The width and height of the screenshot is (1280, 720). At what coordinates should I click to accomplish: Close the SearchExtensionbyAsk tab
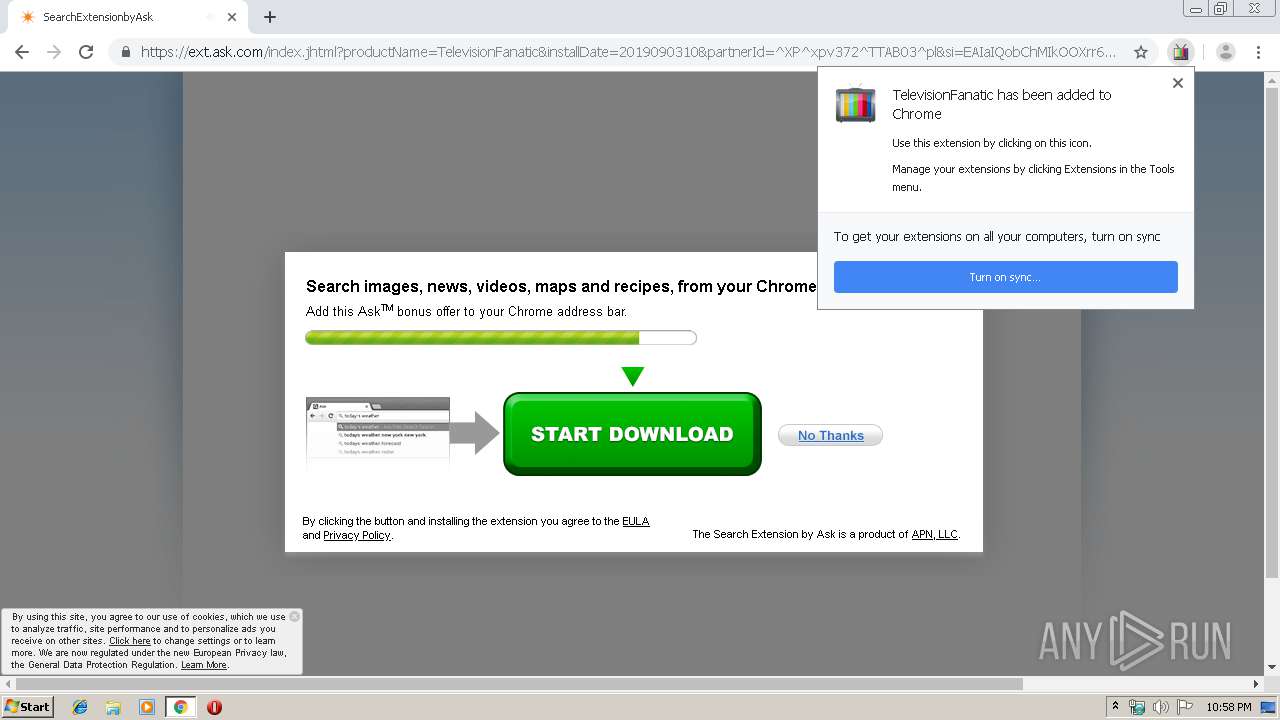click(232, 17)
